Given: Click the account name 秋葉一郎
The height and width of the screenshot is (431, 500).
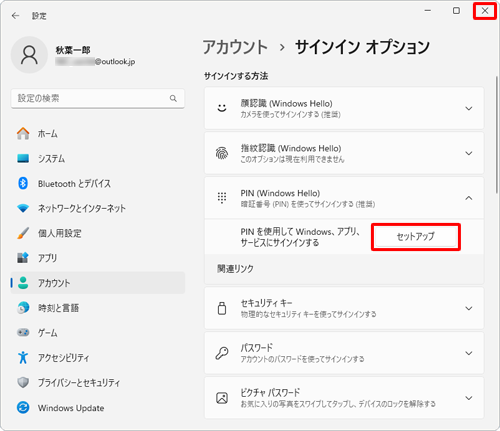Looking at the screenshot, I should tap(73, 50).
